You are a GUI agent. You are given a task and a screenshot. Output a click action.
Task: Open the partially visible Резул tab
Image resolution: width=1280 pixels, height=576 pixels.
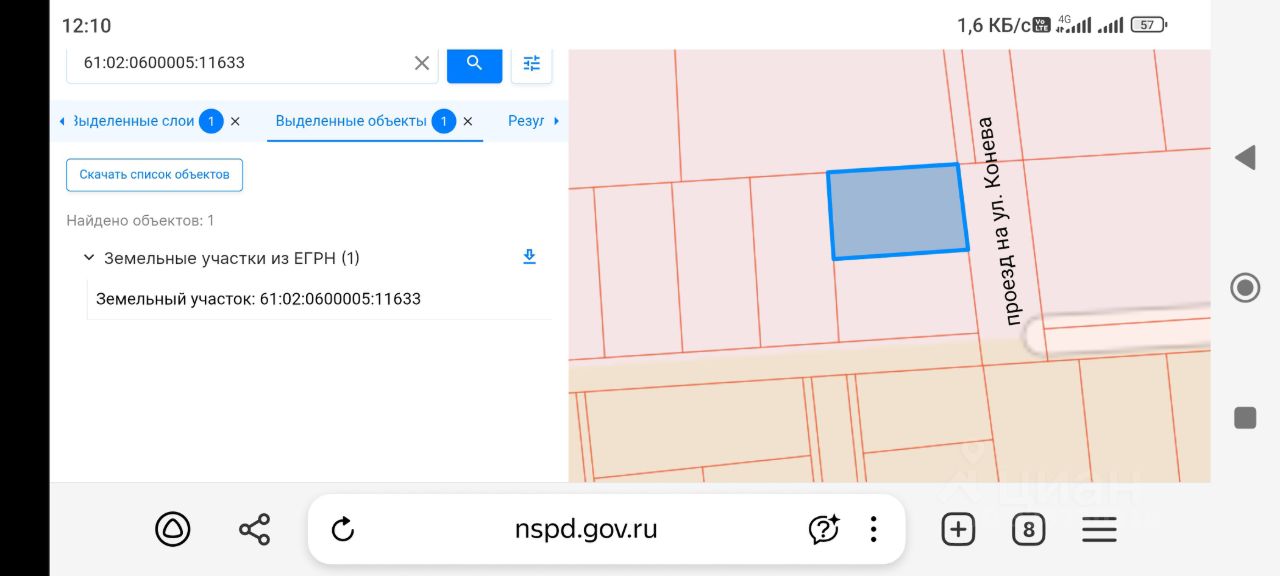coord(526,121)
